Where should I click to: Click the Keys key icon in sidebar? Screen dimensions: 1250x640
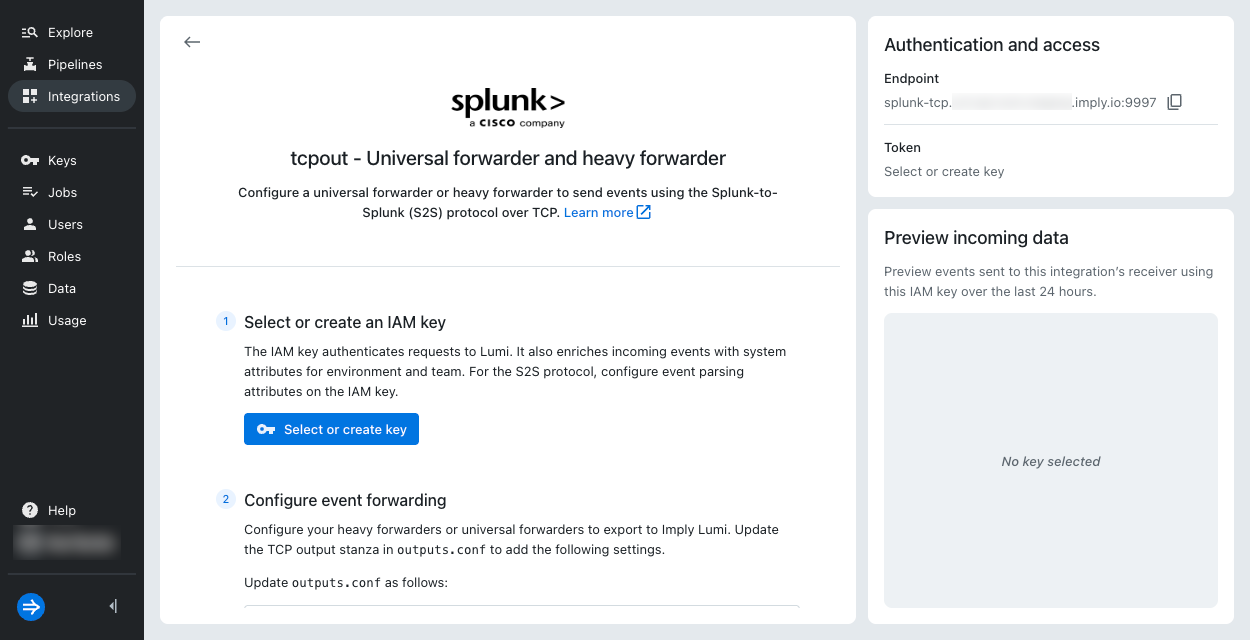(30, 160)
